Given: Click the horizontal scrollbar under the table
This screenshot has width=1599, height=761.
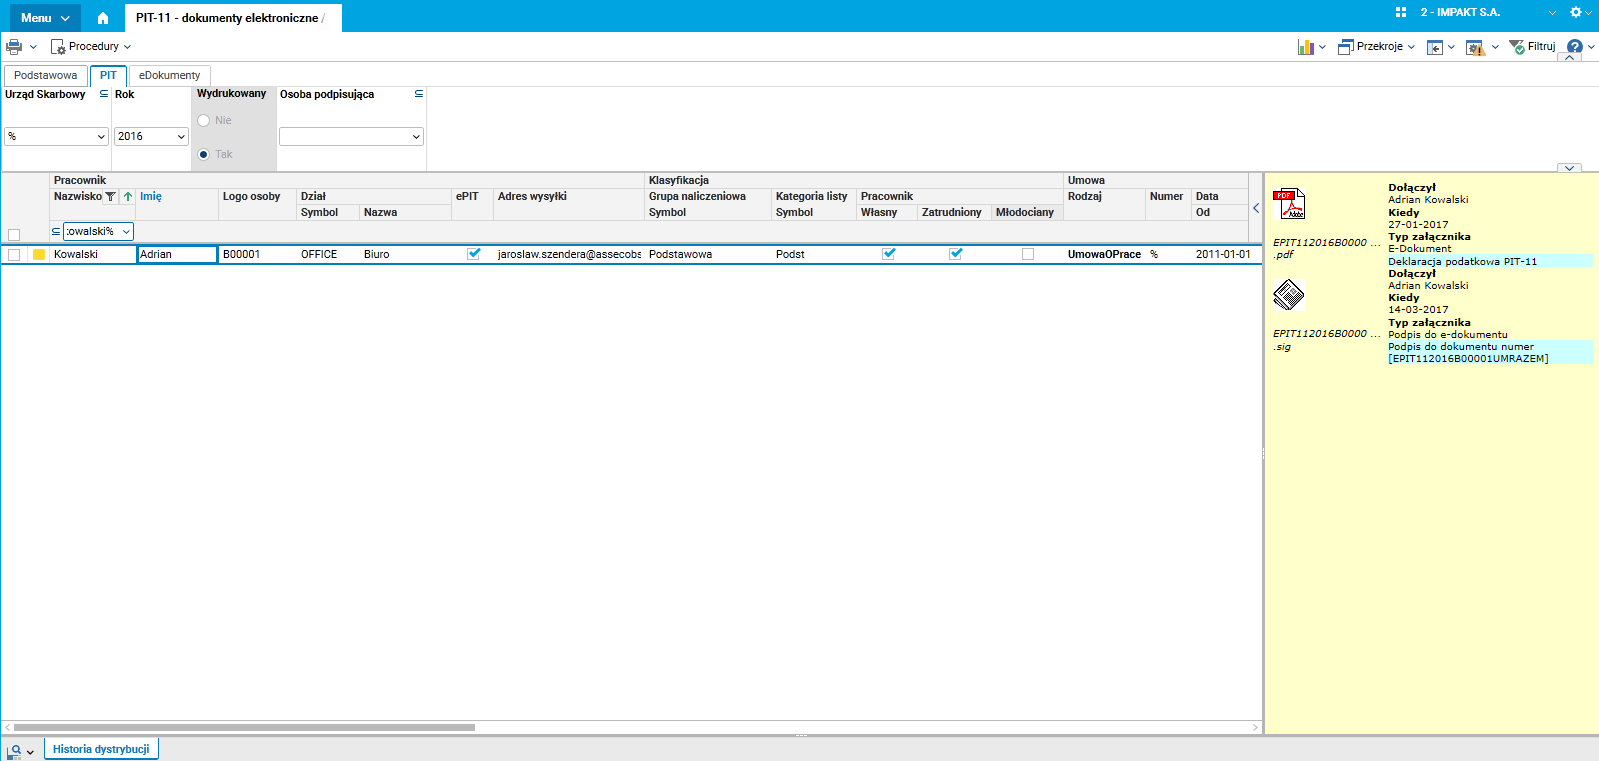Looking at the screenshot, I should coord(244,728).
